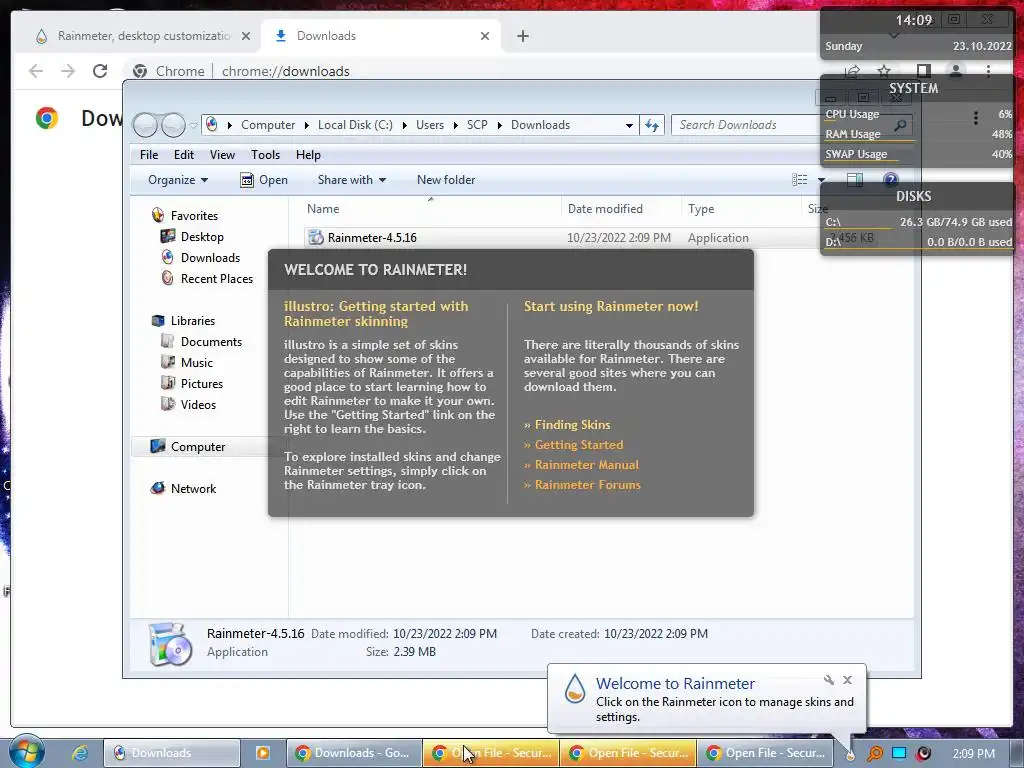Open balloon notification settings wrench icon

pos(829,680)
